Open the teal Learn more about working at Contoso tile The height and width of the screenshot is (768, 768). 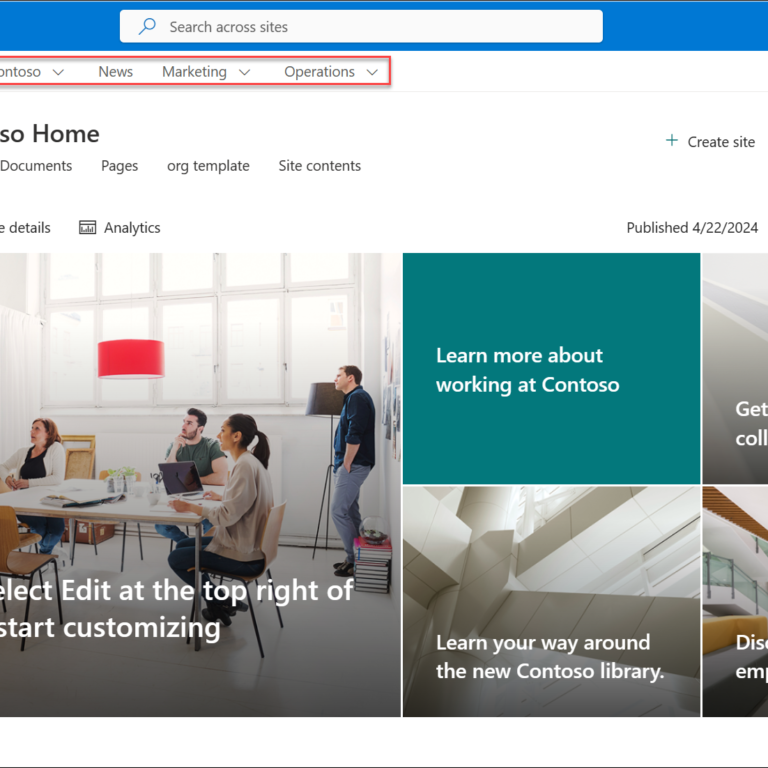[x=551, y=369]
